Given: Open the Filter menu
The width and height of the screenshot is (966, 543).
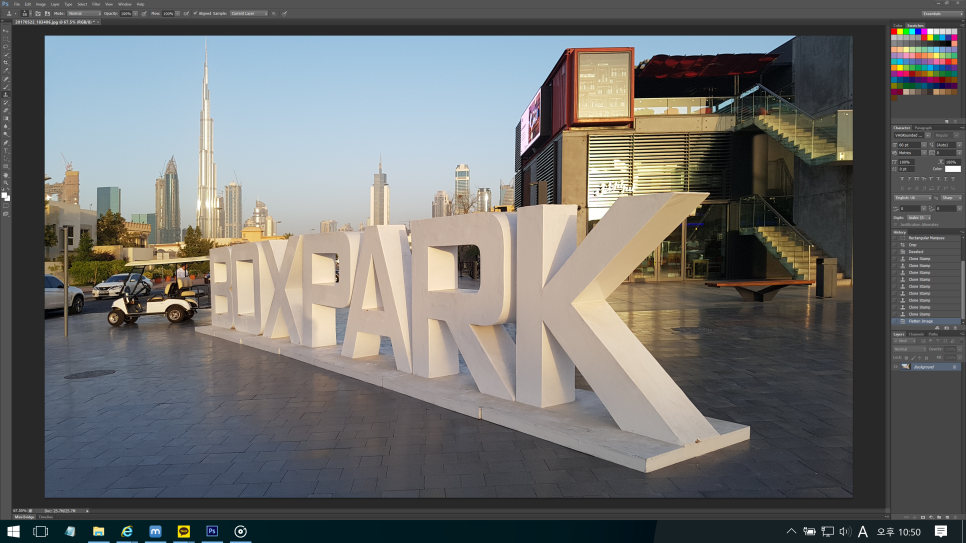Looking at the screenshot, I should pyautogui.click(x=96, y=4).
